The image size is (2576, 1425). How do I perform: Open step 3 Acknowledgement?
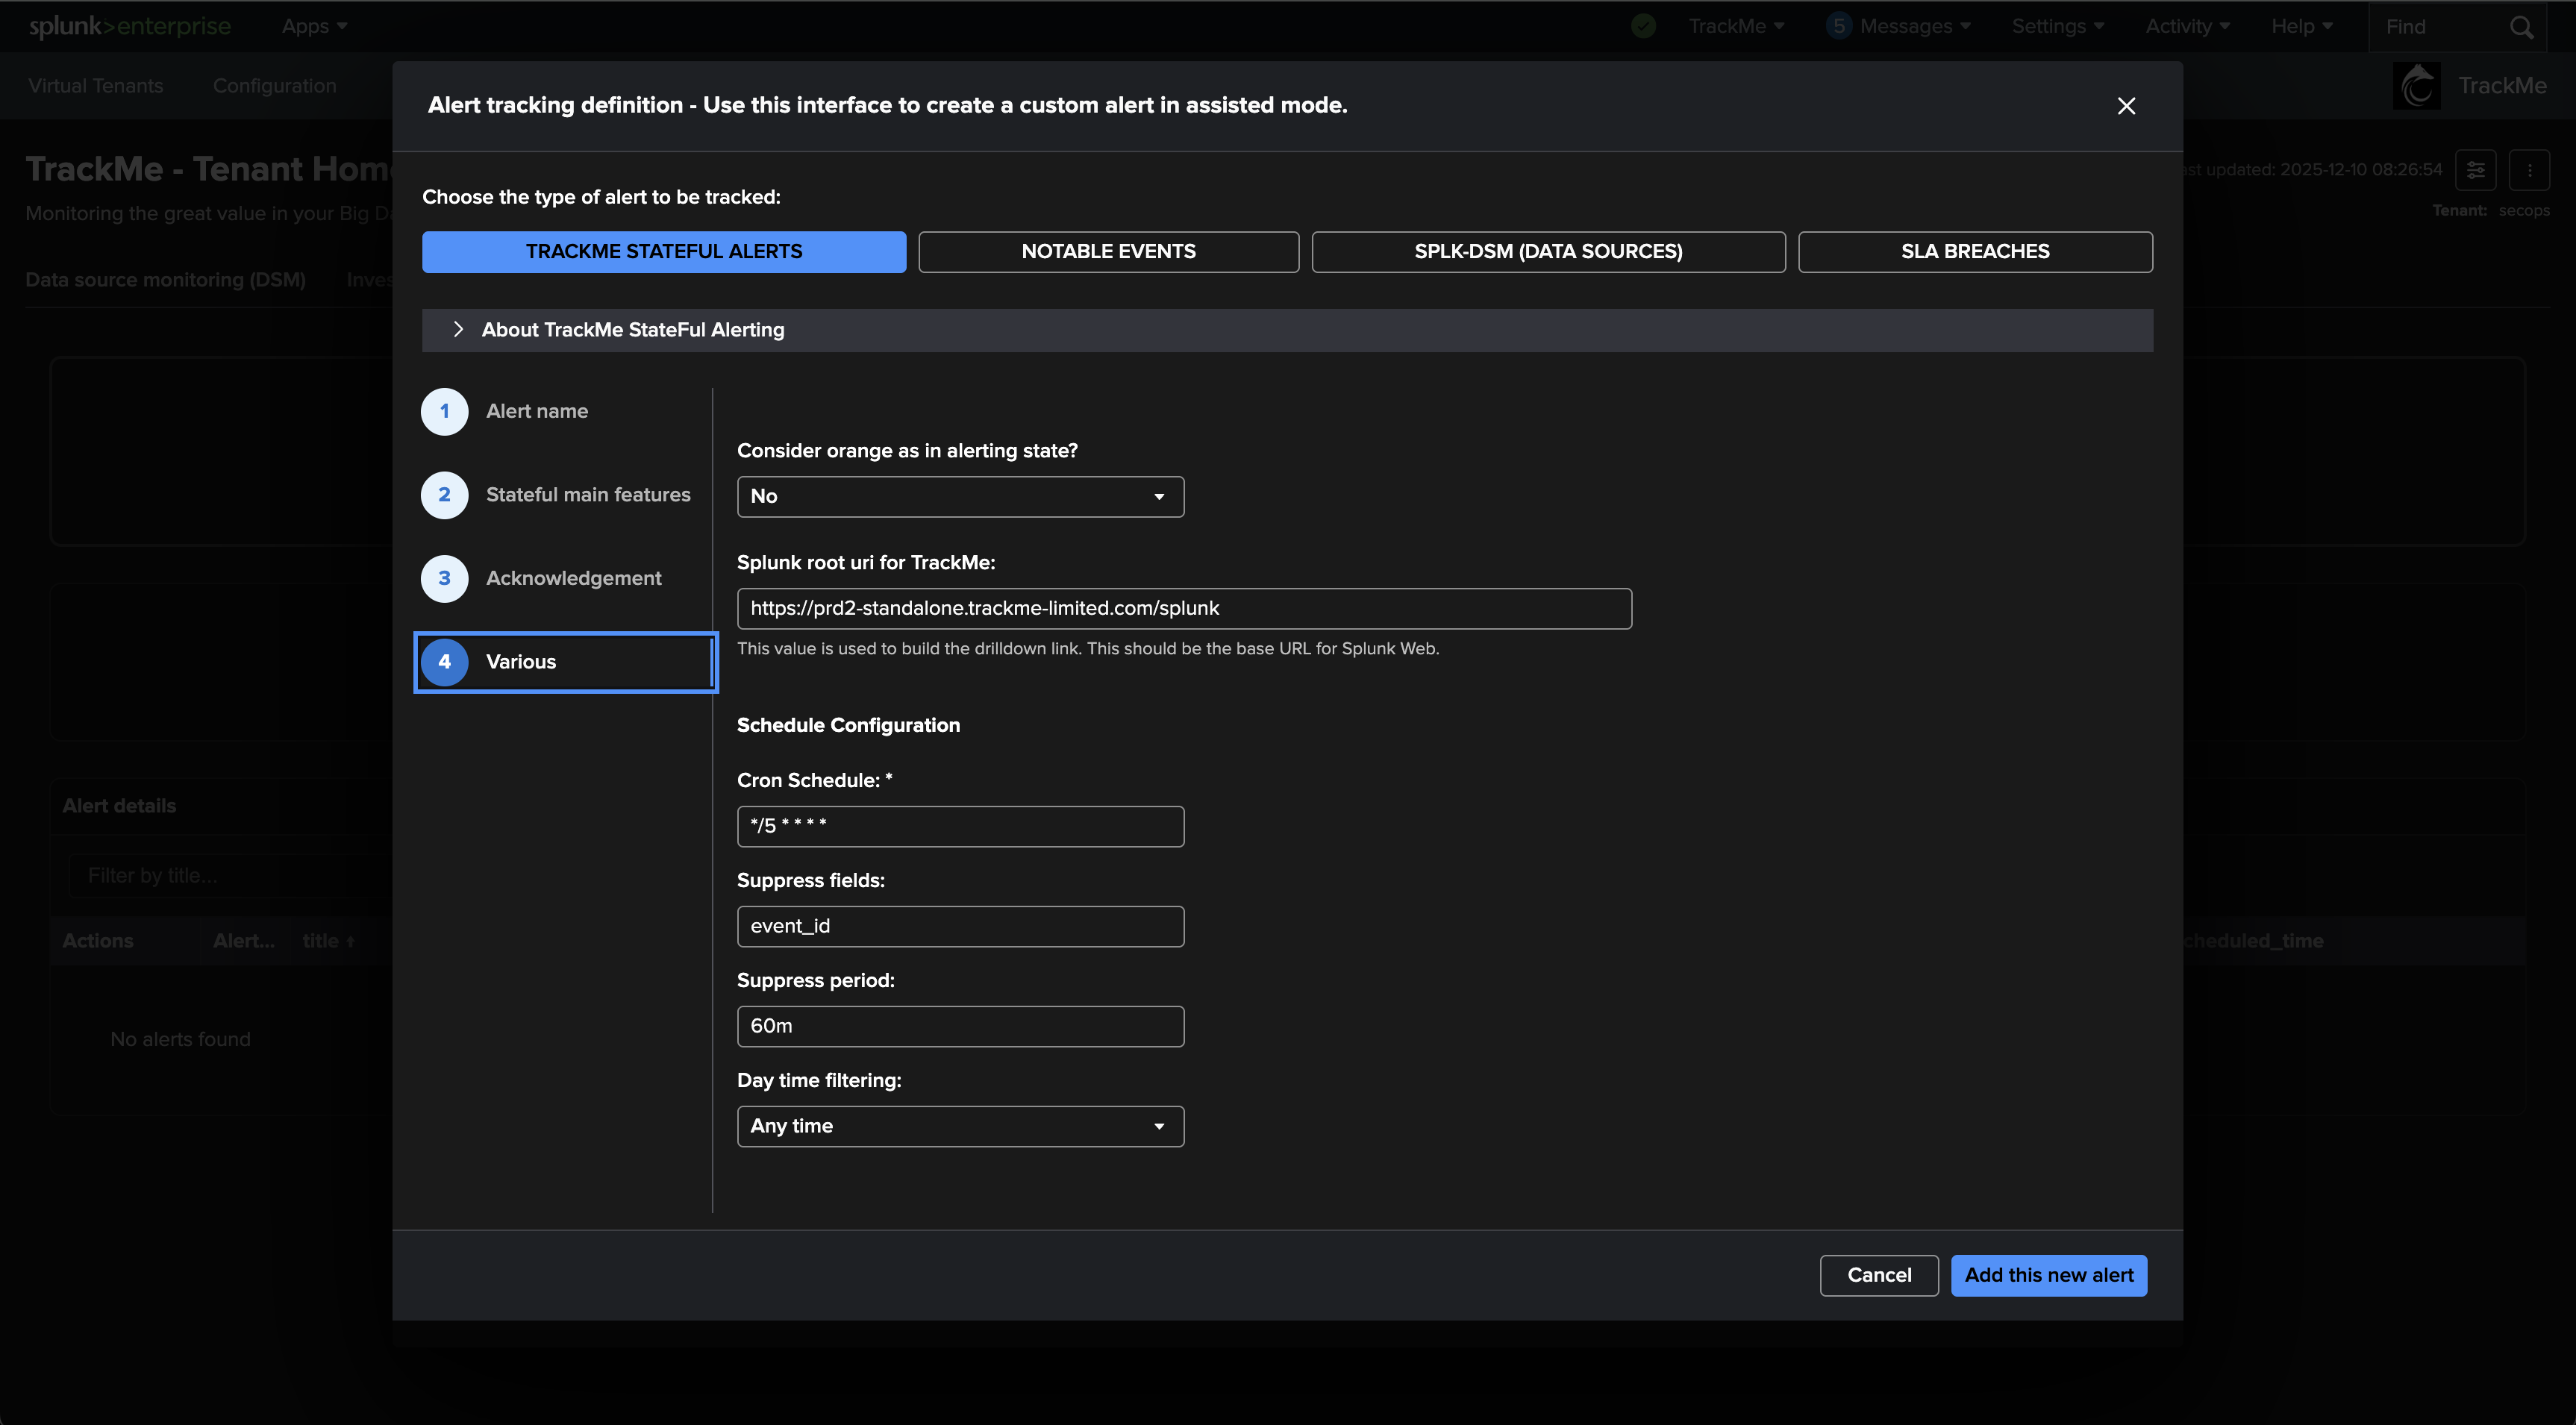[x=573, y=578]
